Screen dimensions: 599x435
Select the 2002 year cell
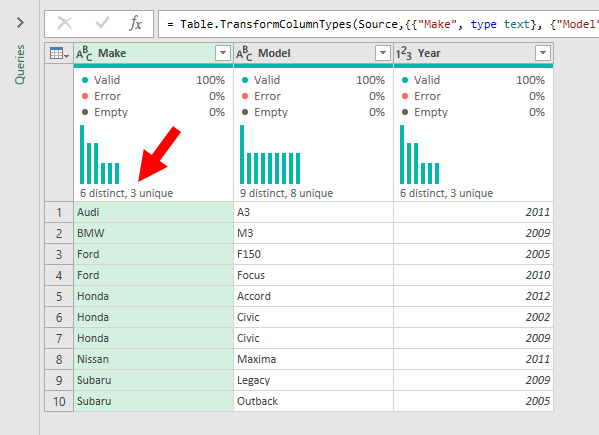473,317
